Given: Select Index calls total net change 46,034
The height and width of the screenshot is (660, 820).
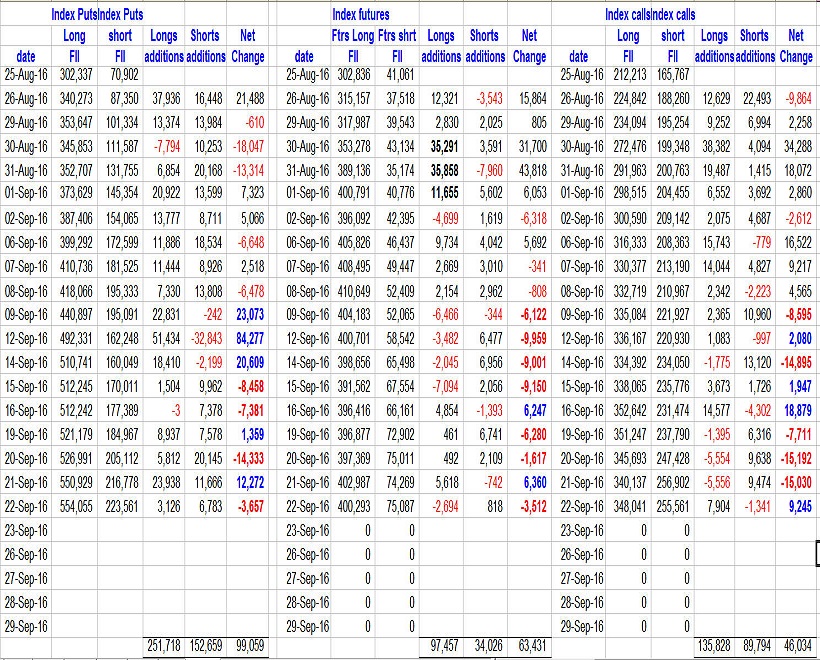Looking at the screenshot, I should point(796,647).
